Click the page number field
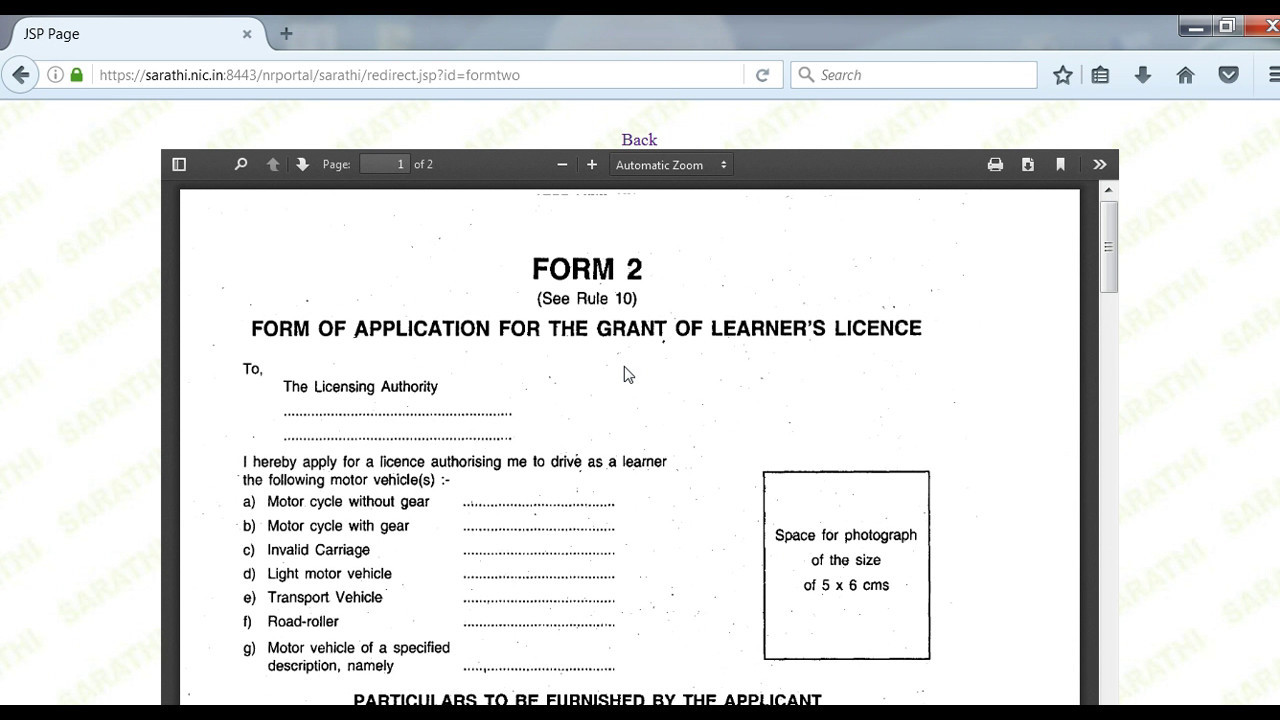This screenshot has height=720, width=1280. [x=385, y=165]
